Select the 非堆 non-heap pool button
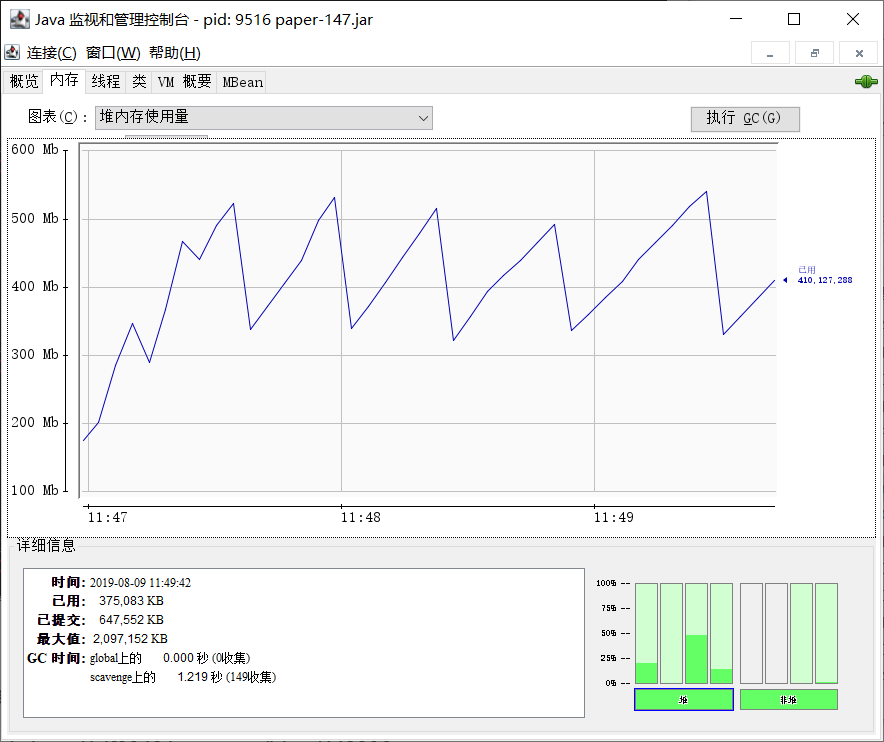Viewport: 884px width, 742px height. [x=788, y=700]
